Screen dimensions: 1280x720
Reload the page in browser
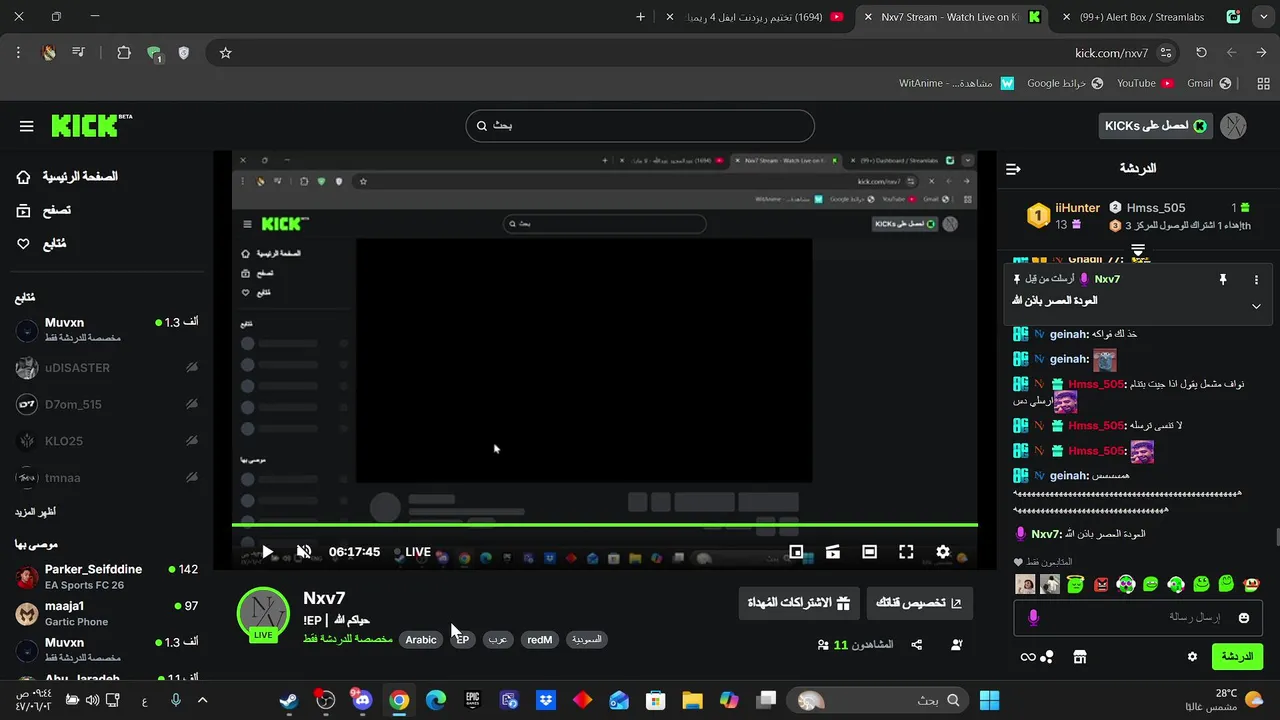coord(1201,53)
